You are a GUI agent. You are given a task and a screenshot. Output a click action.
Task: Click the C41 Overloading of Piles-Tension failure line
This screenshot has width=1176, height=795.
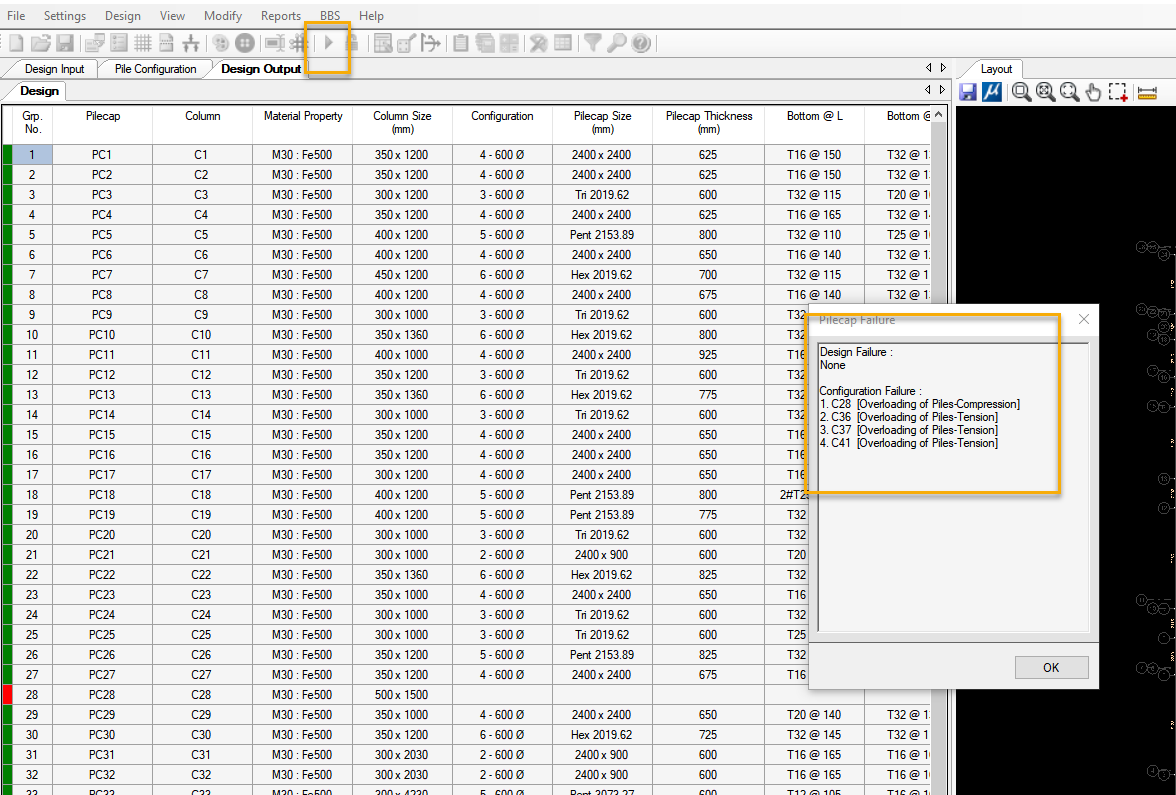coord(908,443)
